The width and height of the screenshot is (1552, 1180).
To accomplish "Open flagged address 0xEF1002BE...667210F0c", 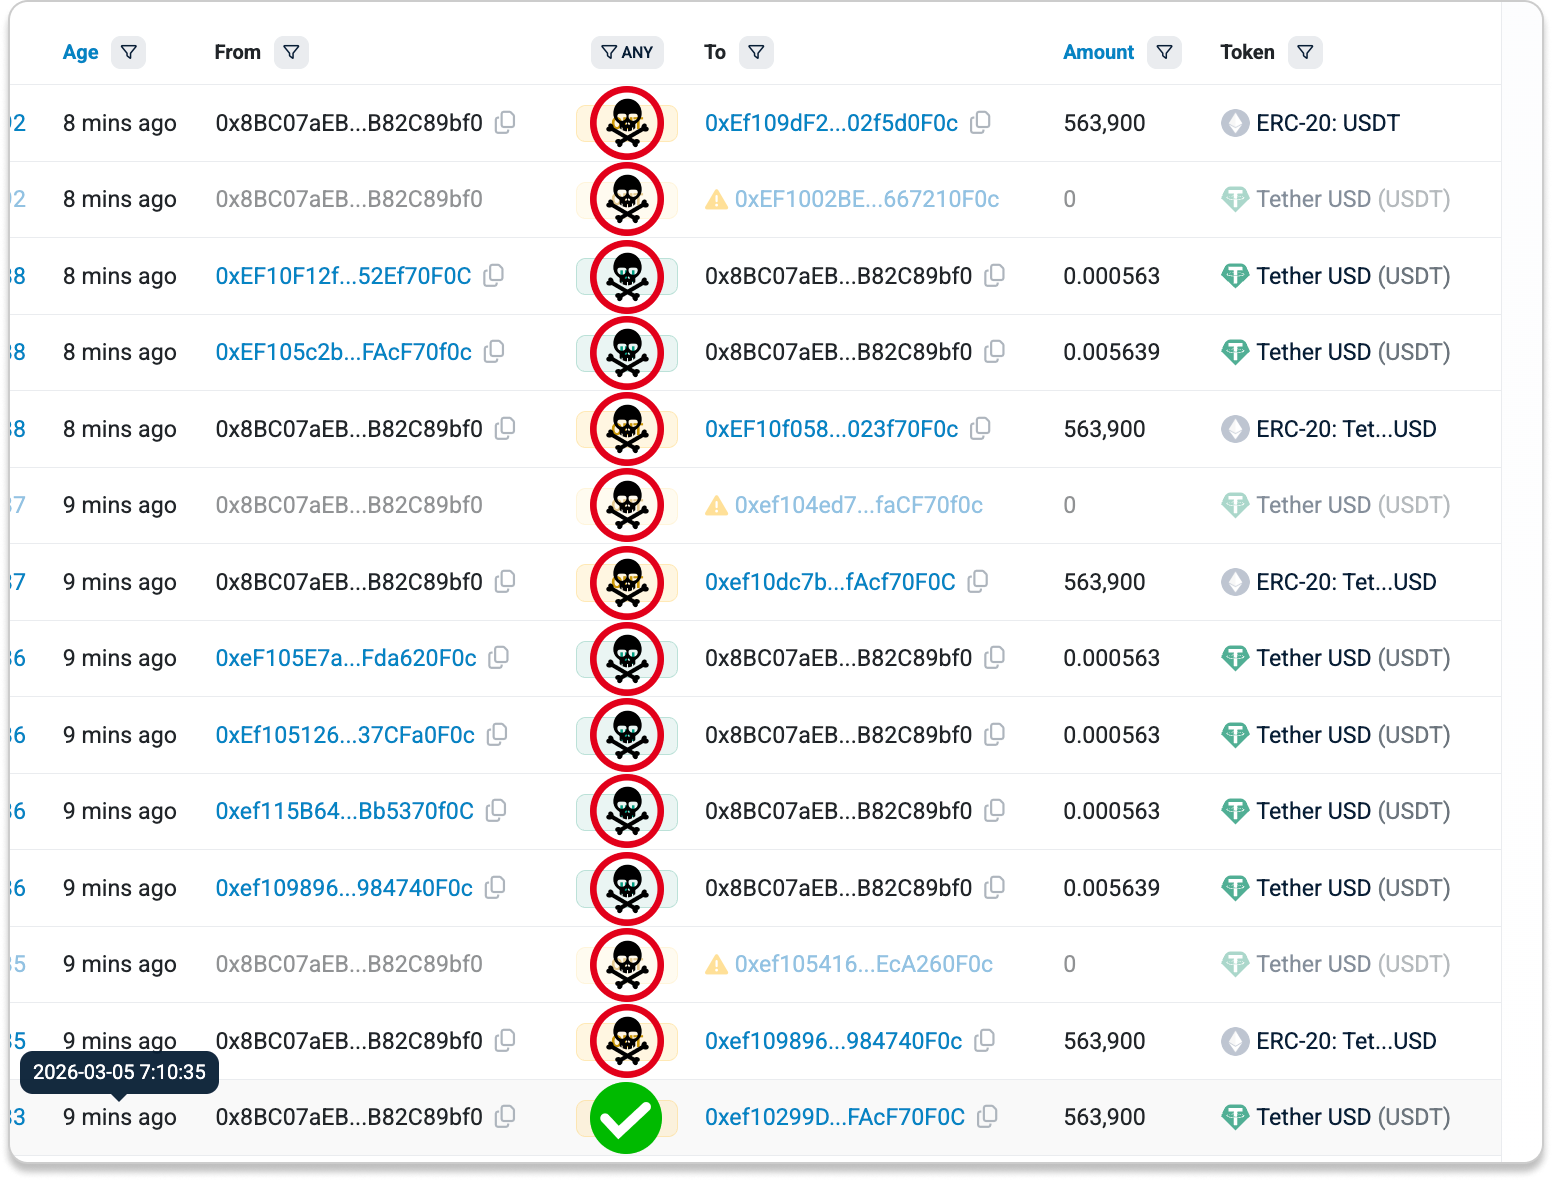I will pyautogui.click(x=866, y=199).
